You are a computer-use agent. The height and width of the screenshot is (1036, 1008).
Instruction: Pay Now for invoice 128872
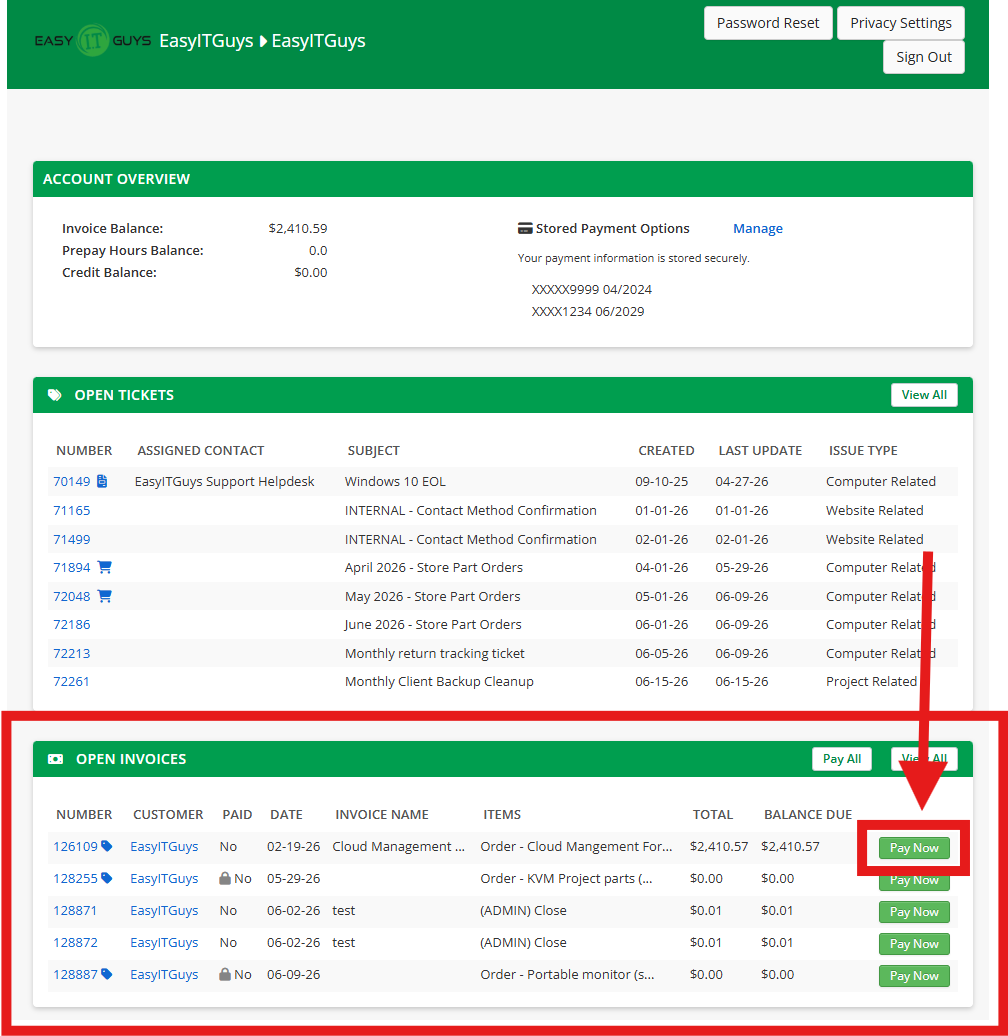click(914, 944)
